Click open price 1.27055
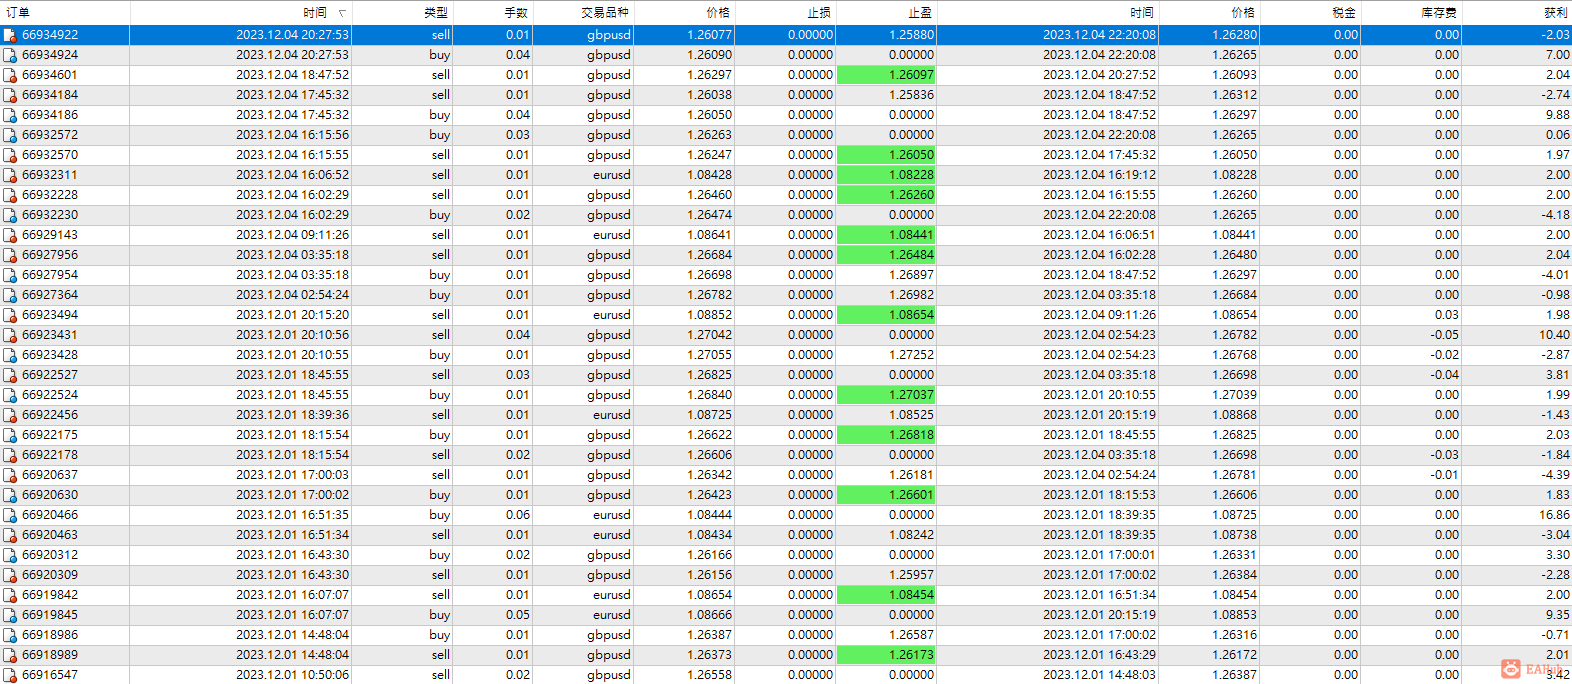This screenshot has height=684, width=1572. (709, 355)
